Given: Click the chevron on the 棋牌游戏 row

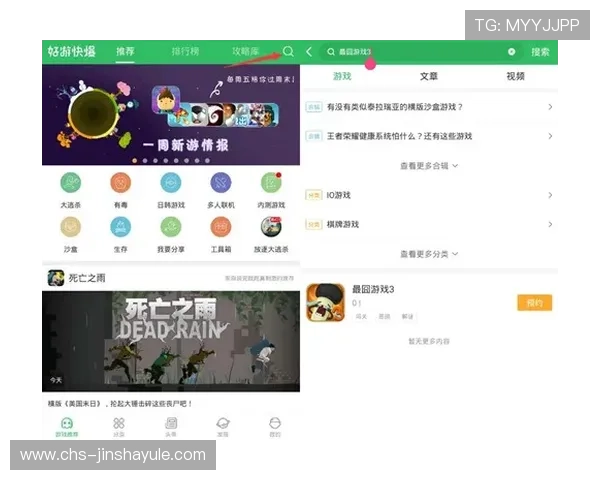Looking at the screenshot, I should [550, 224].
